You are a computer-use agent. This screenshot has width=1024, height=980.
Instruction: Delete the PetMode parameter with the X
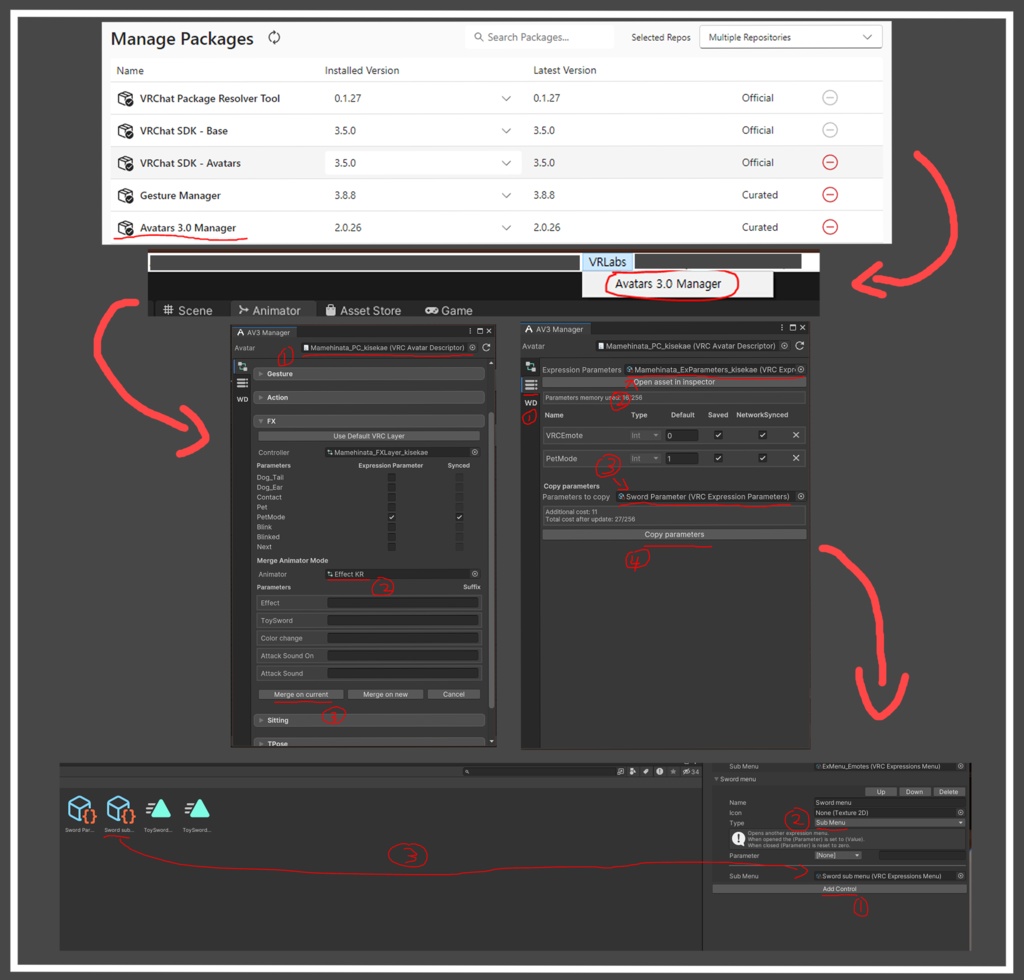tap(795, 458)
